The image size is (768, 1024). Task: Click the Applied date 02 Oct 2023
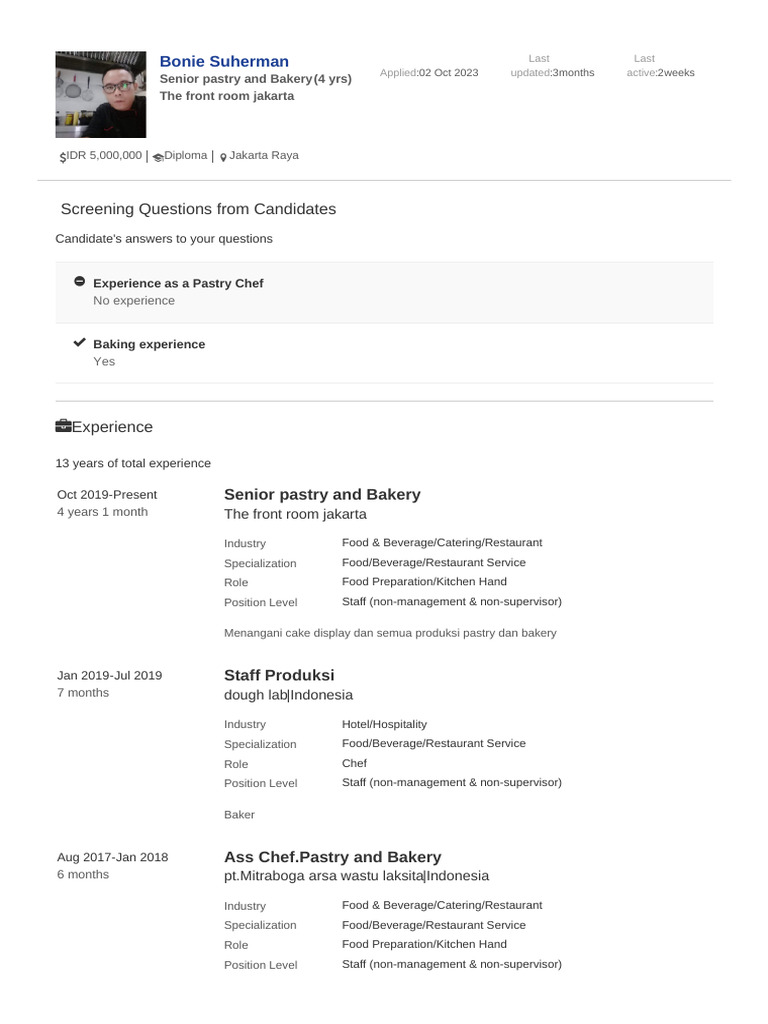pyautogui.click(x=448, y=73)
